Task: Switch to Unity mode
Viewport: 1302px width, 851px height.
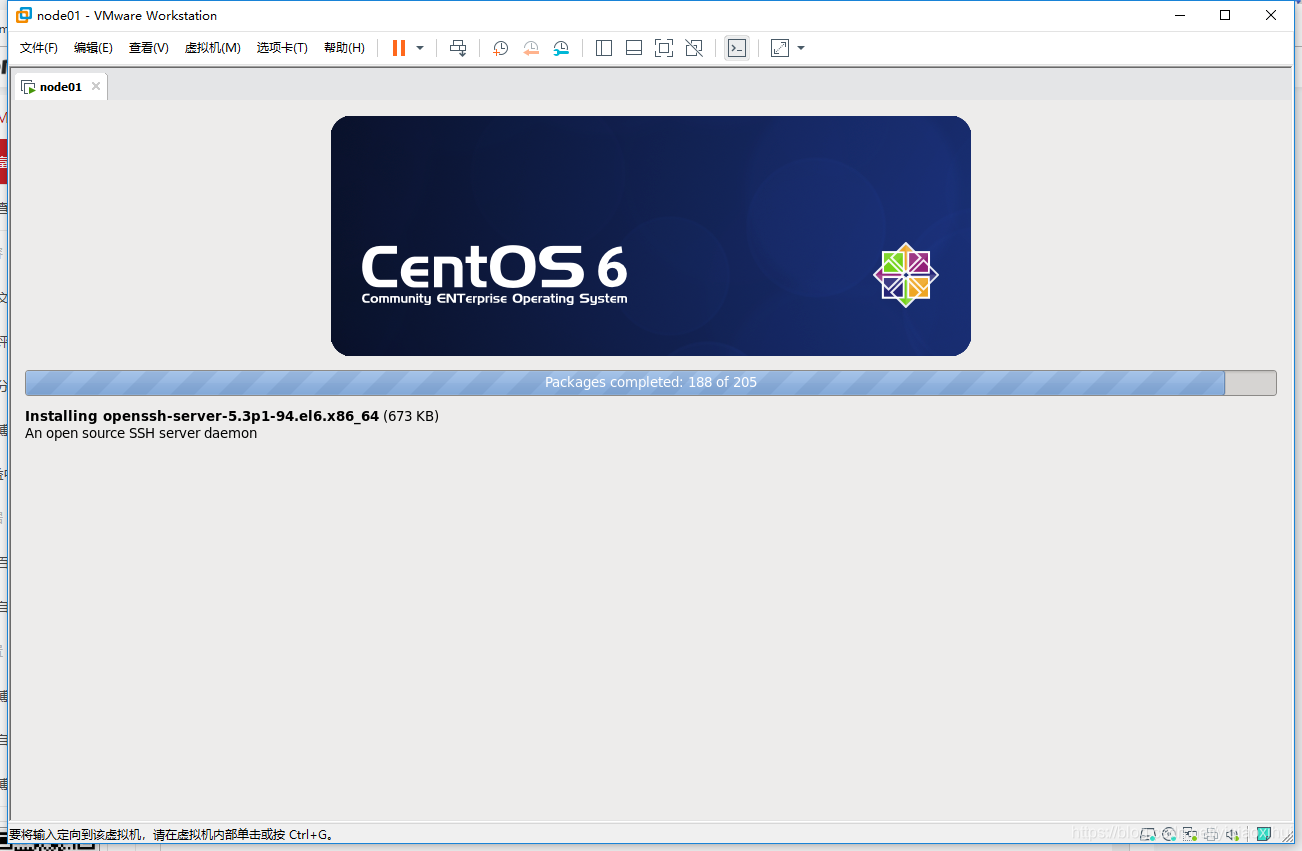Action: [694, 48]
